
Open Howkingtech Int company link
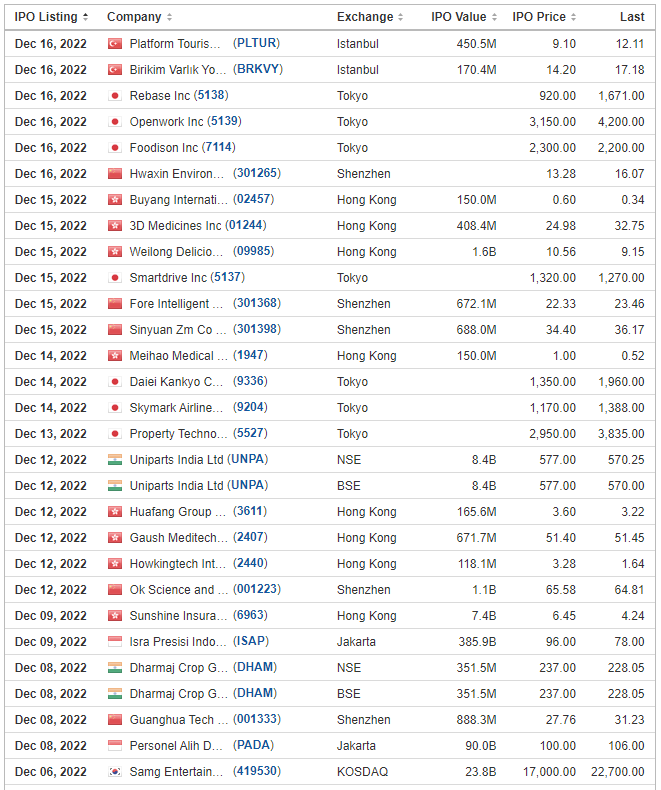coord(177,564)
